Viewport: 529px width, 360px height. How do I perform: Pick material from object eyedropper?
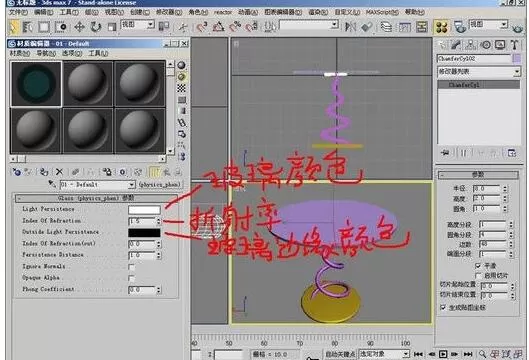(52, 184)
